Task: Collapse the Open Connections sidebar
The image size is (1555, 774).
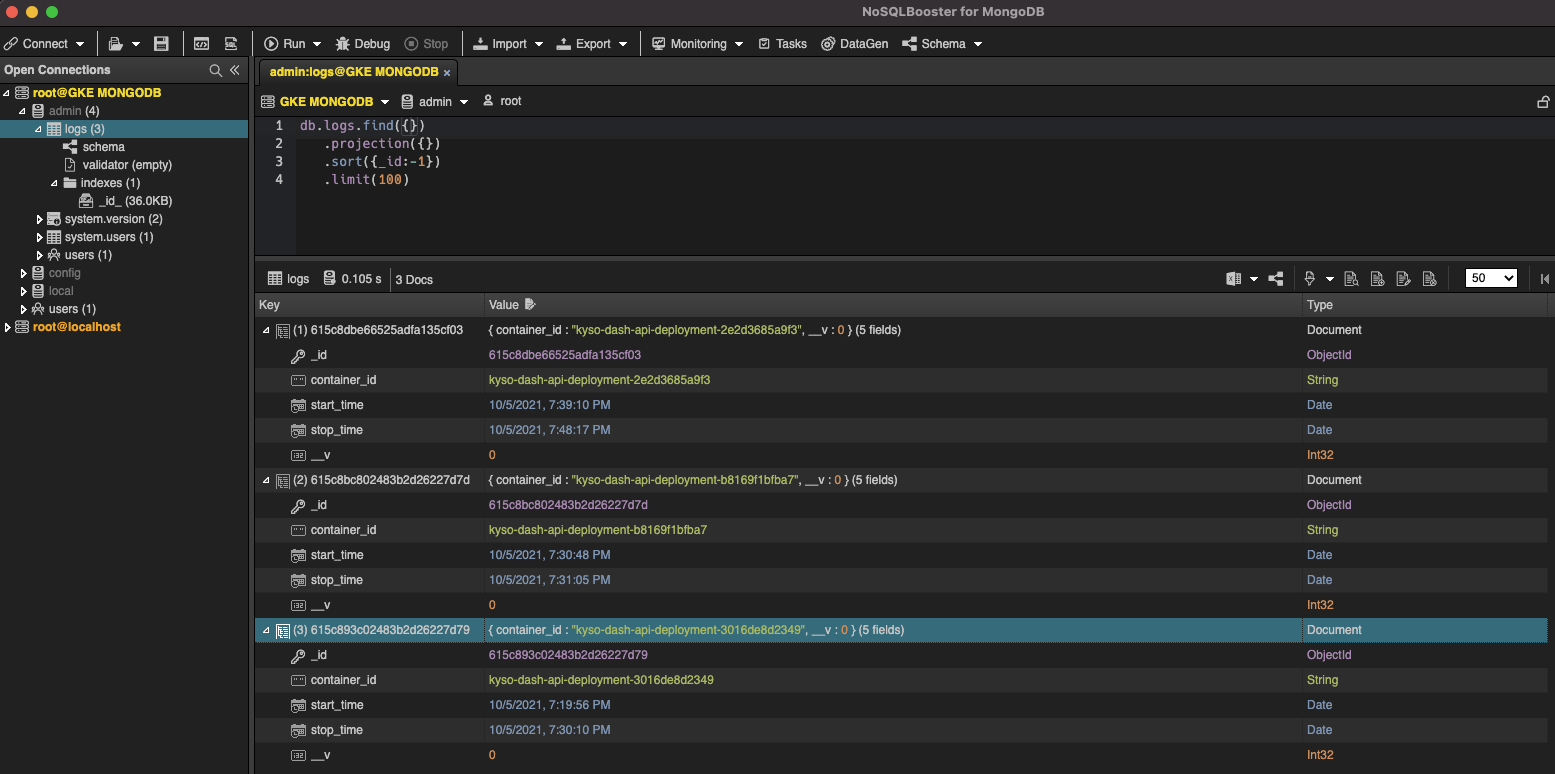Action: [x=235, y=70]
